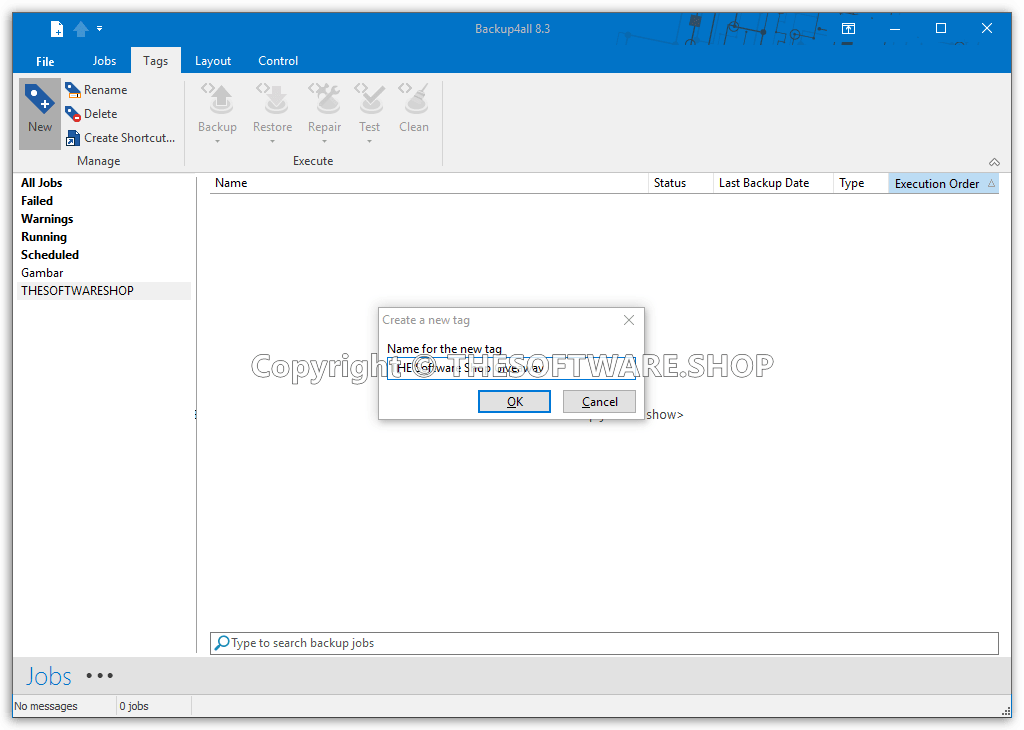Select All Jobs in the tag list

[42, 183]
